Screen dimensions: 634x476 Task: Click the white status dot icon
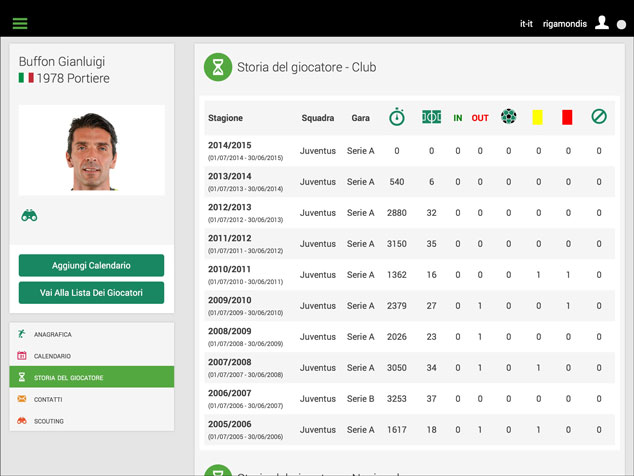click(x=621, y=25)
